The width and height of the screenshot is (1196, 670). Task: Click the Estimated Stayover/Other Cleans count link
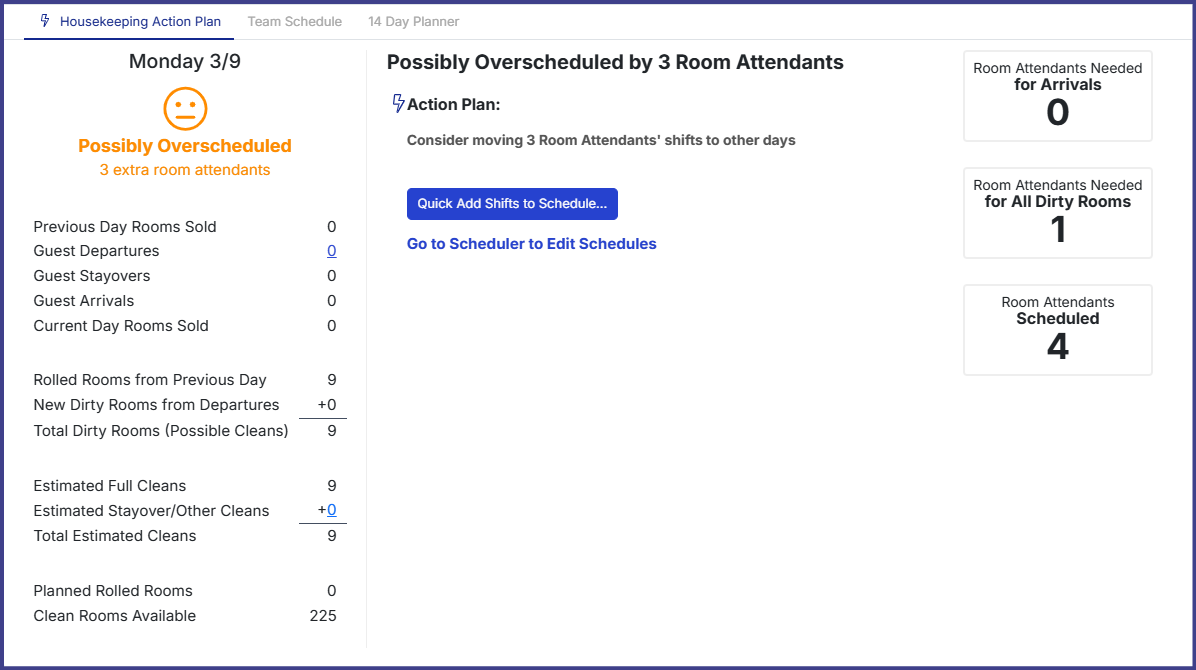click(x=332, y=511)
